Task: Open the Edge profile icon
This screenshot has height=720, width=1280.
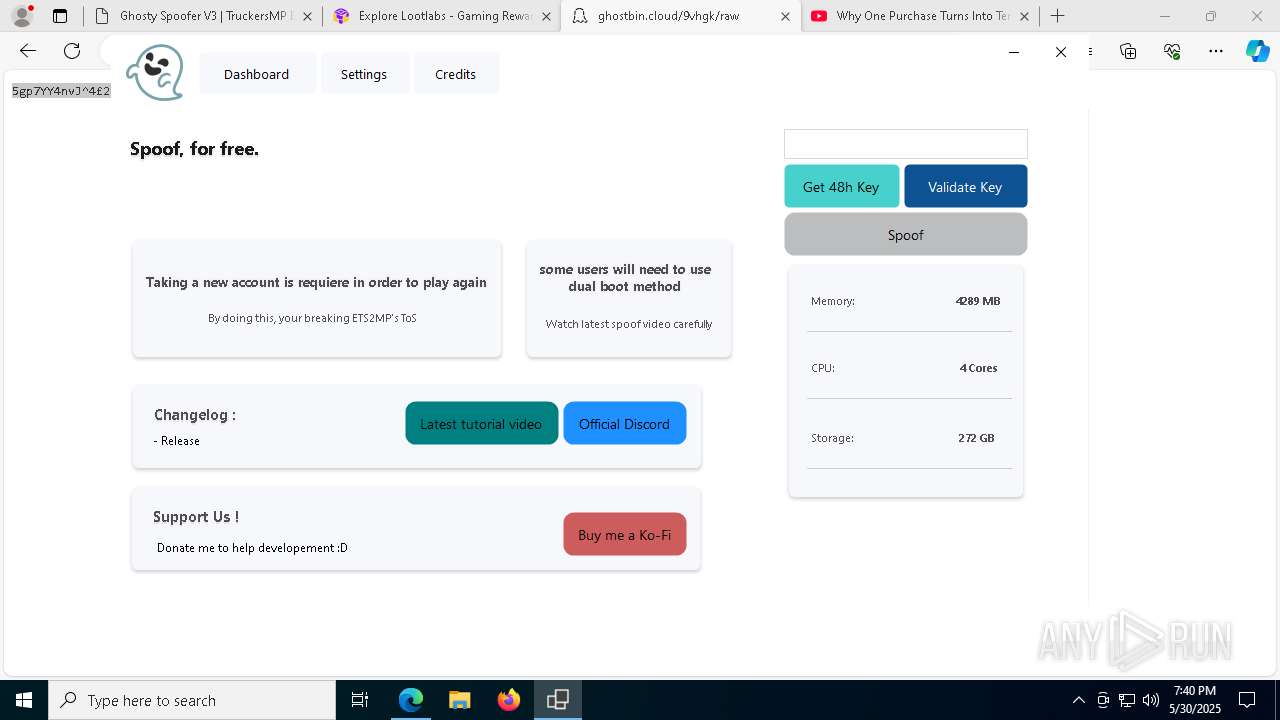Action: (x=22, y=16)
